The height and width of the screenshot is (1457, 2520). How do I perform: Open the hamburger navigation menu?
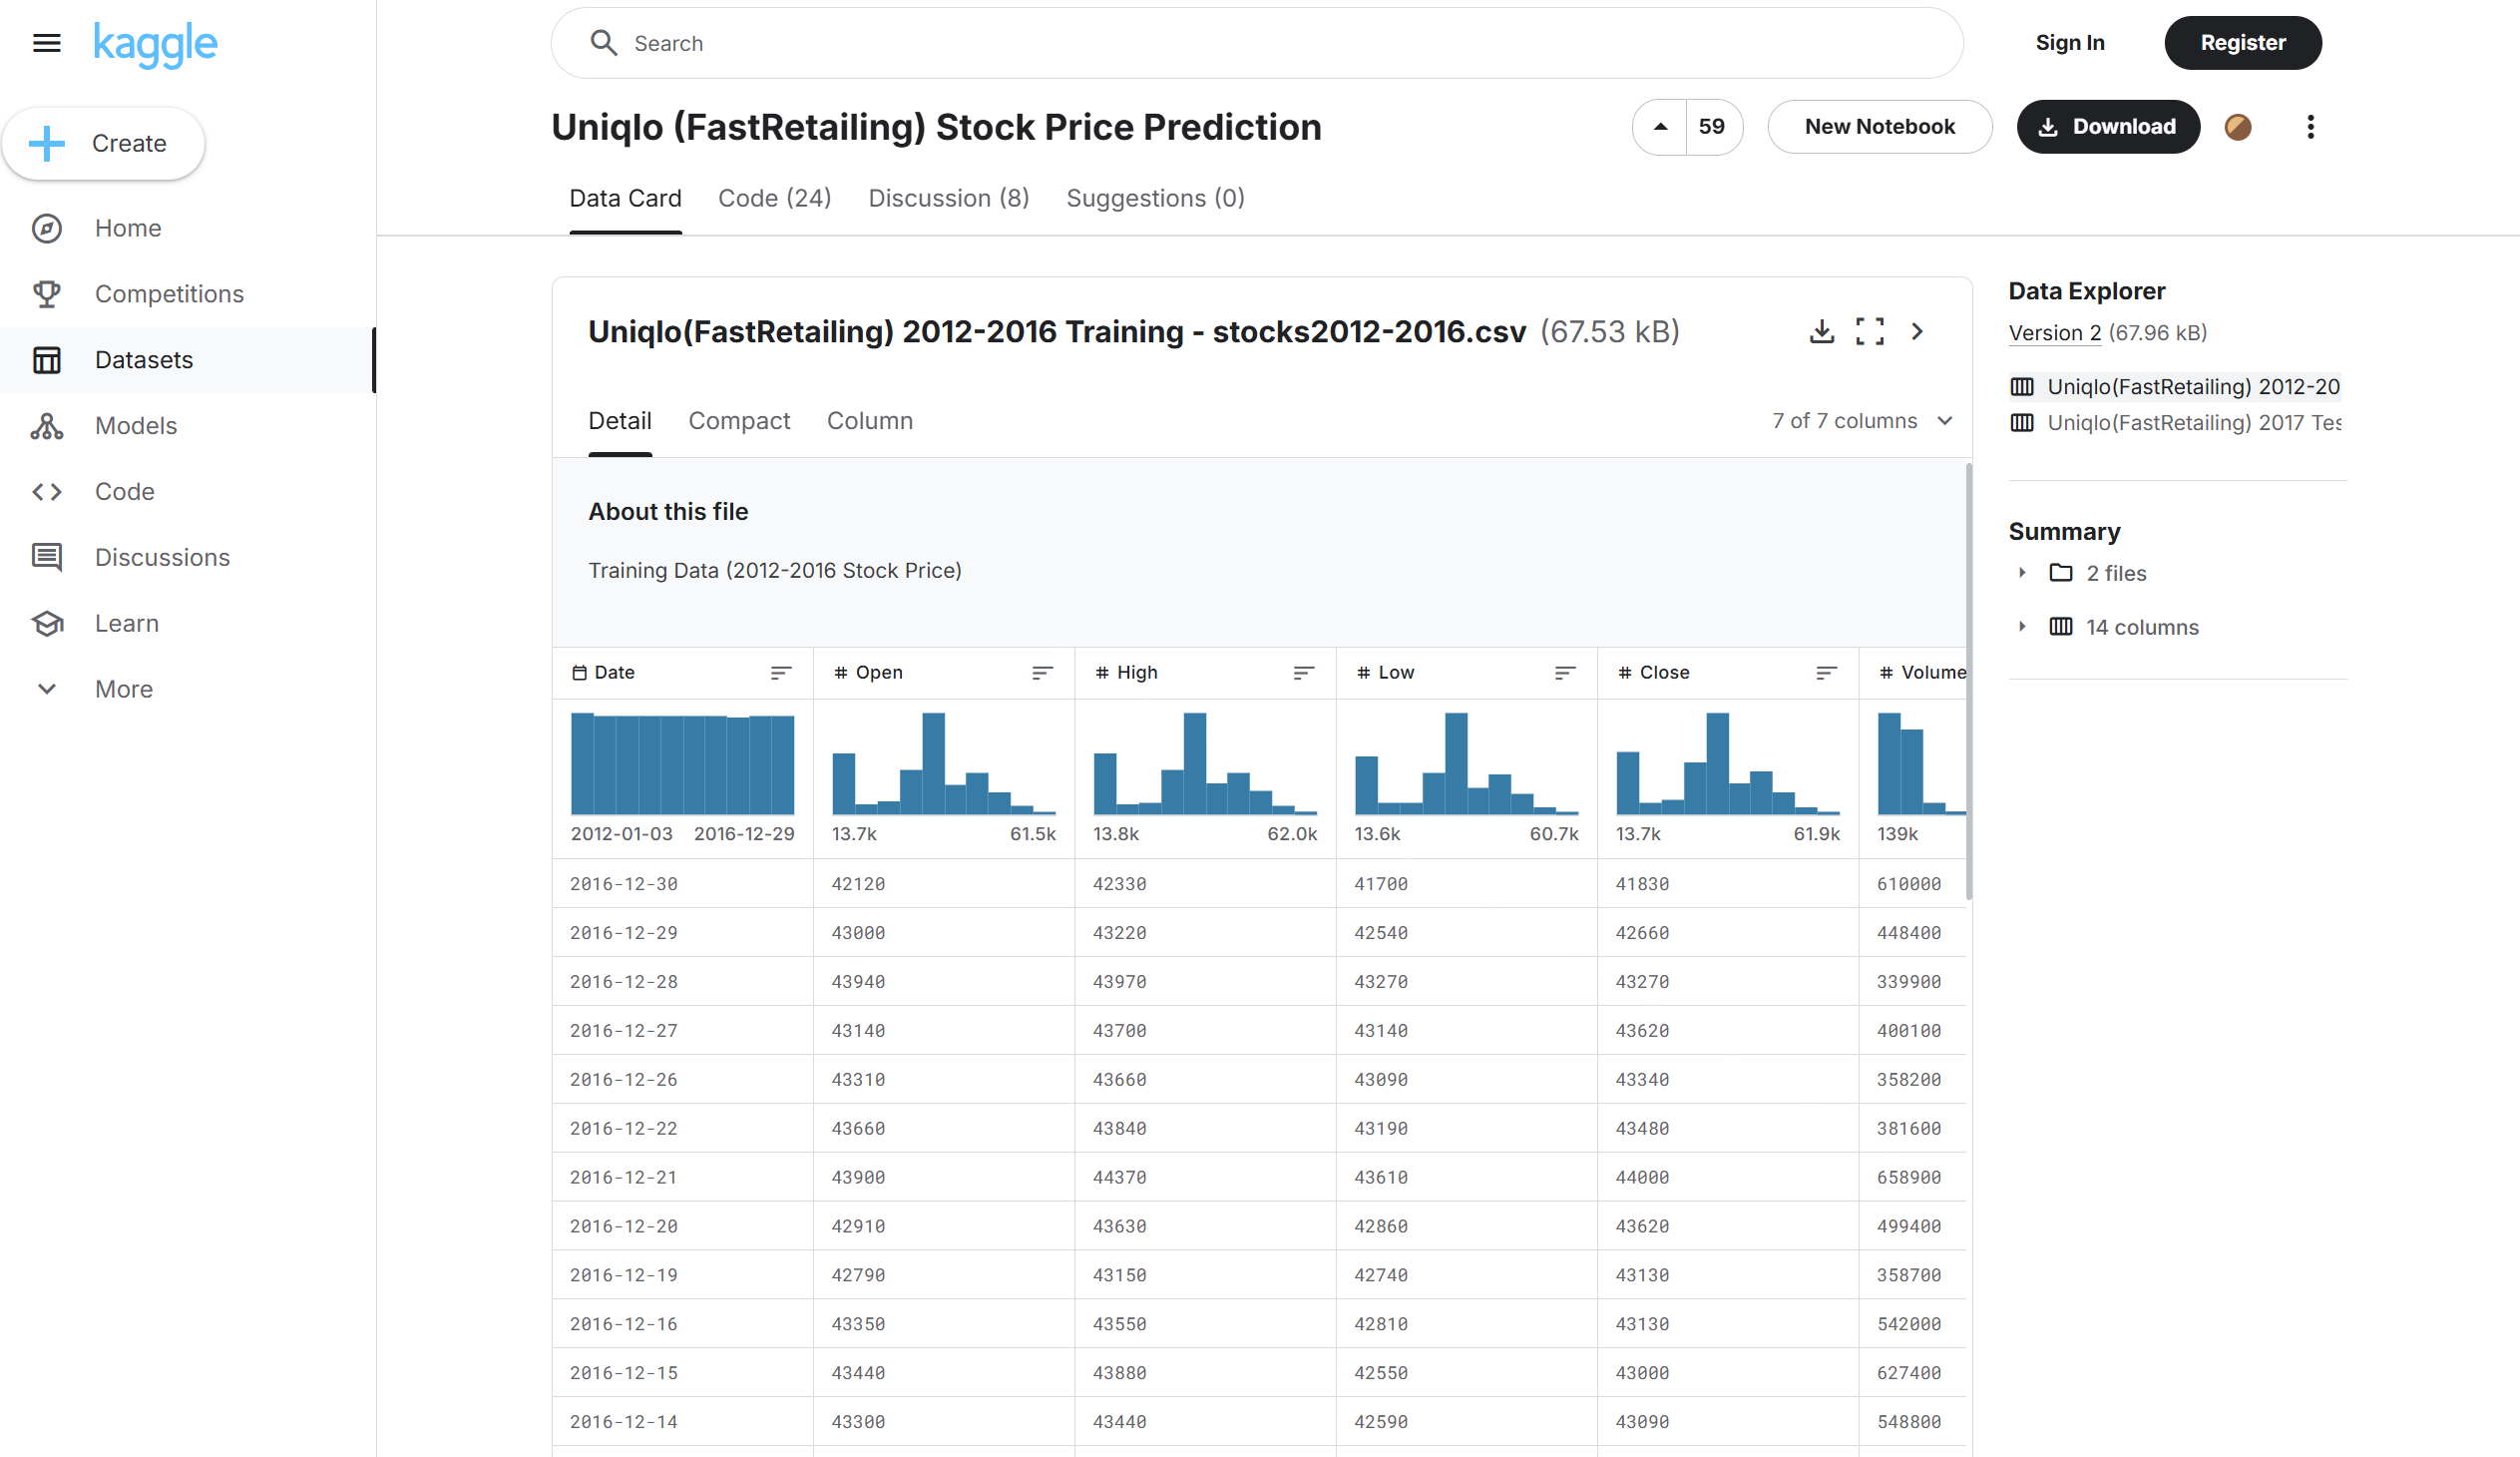pos(46,43)
